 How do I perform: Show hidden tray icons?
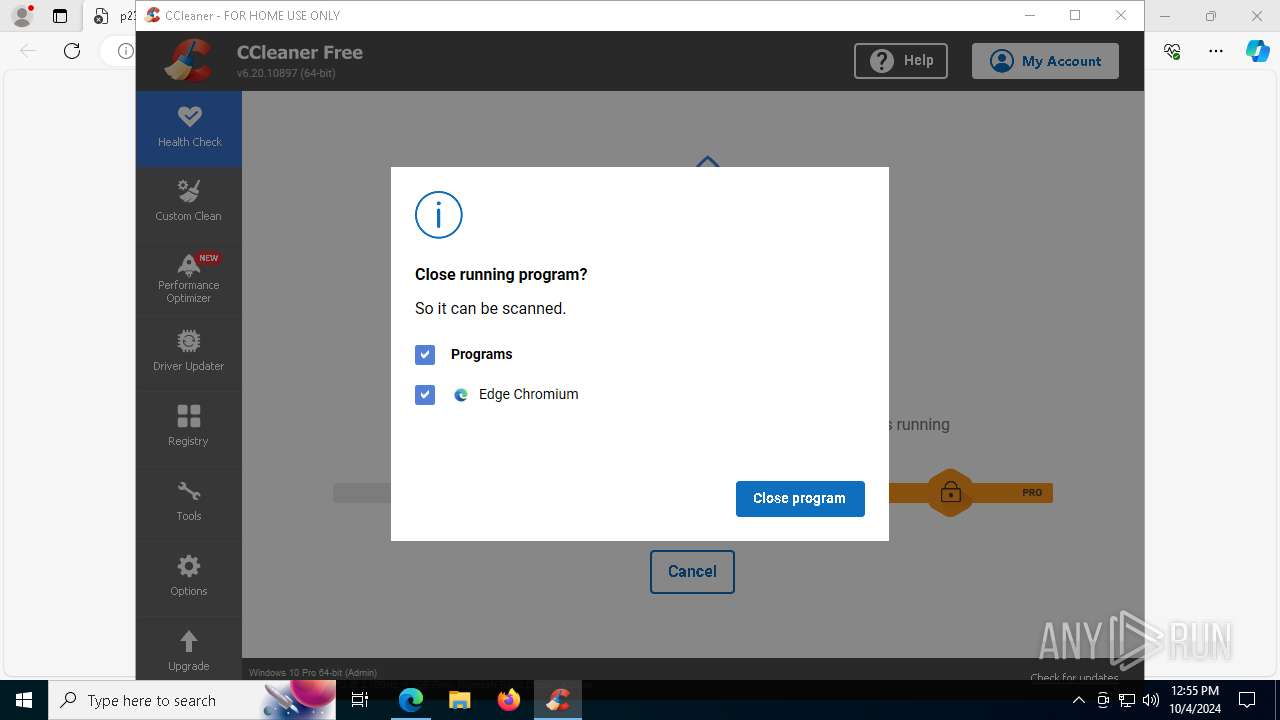coord(1079,701)
